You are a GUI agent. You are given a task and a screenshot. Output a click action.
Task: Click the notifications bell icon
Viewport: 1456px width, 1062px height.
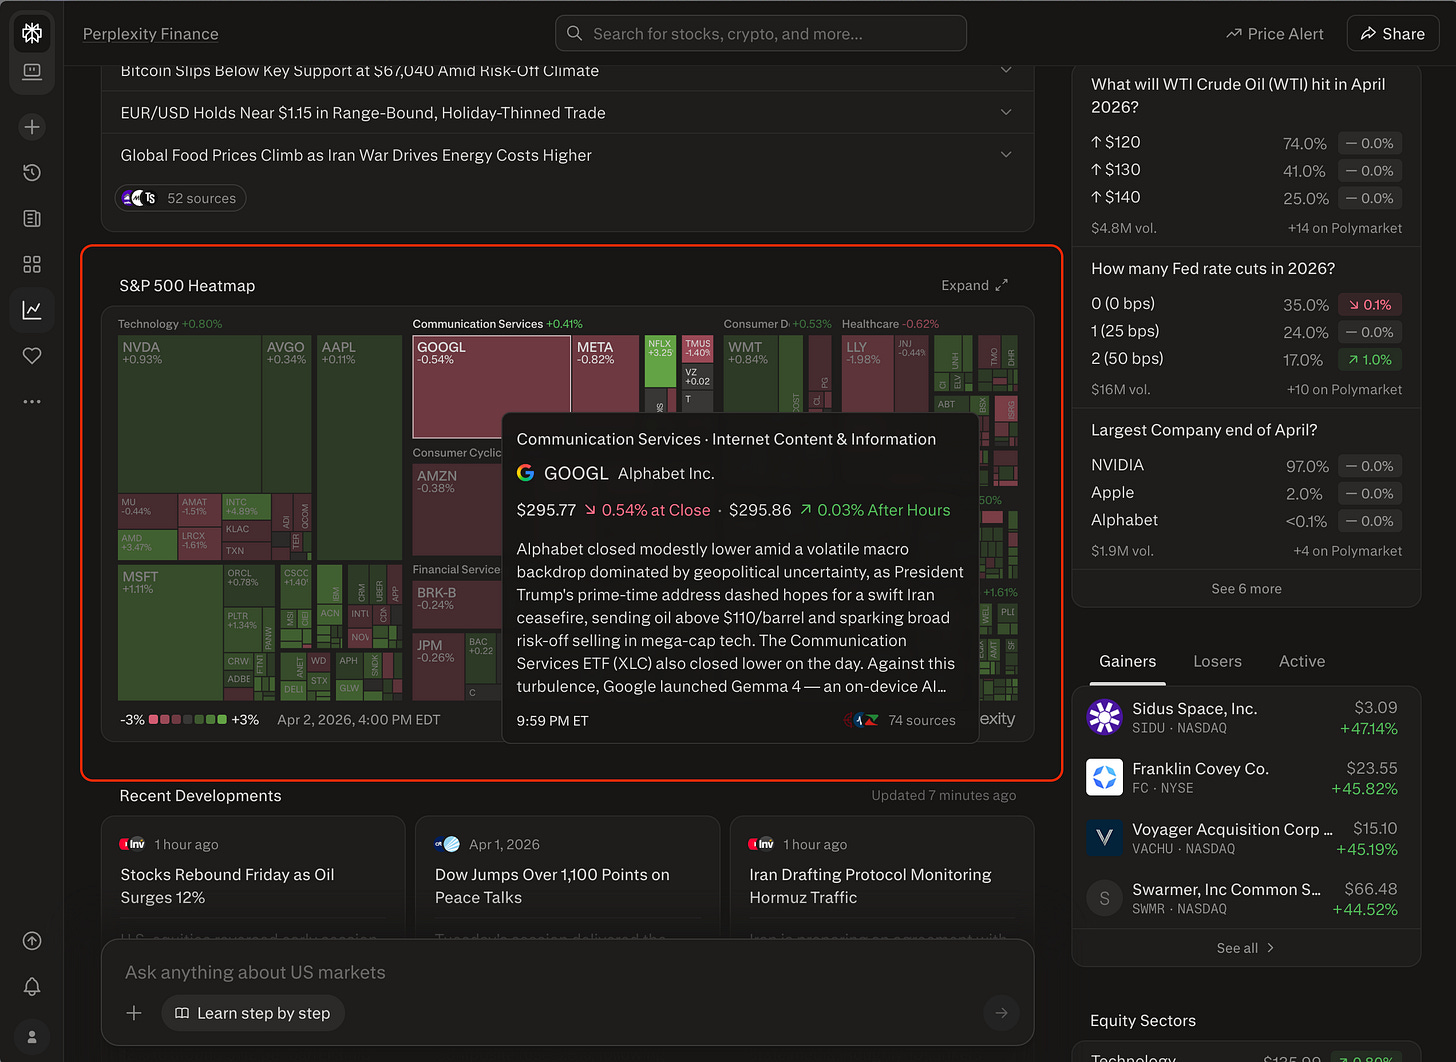(31, 987)
